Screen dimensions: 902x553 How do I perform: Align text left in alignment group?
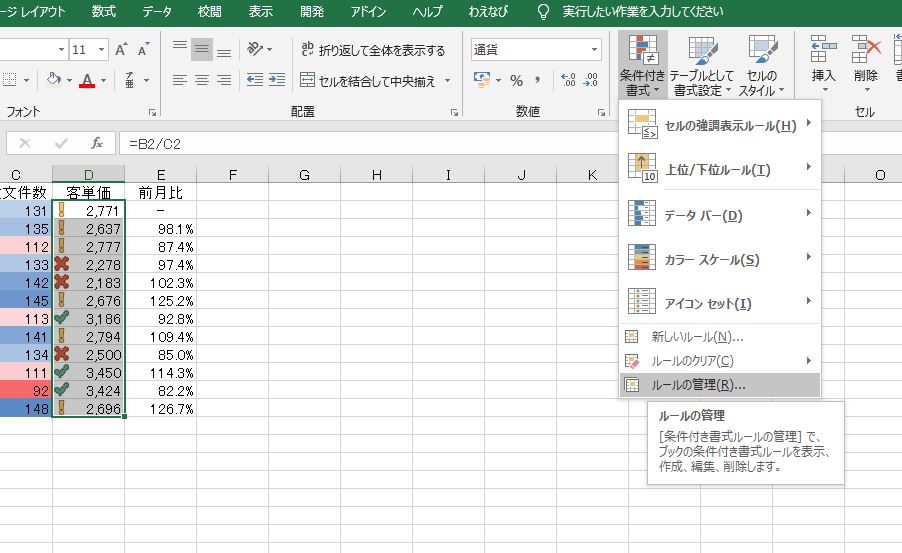179,80
